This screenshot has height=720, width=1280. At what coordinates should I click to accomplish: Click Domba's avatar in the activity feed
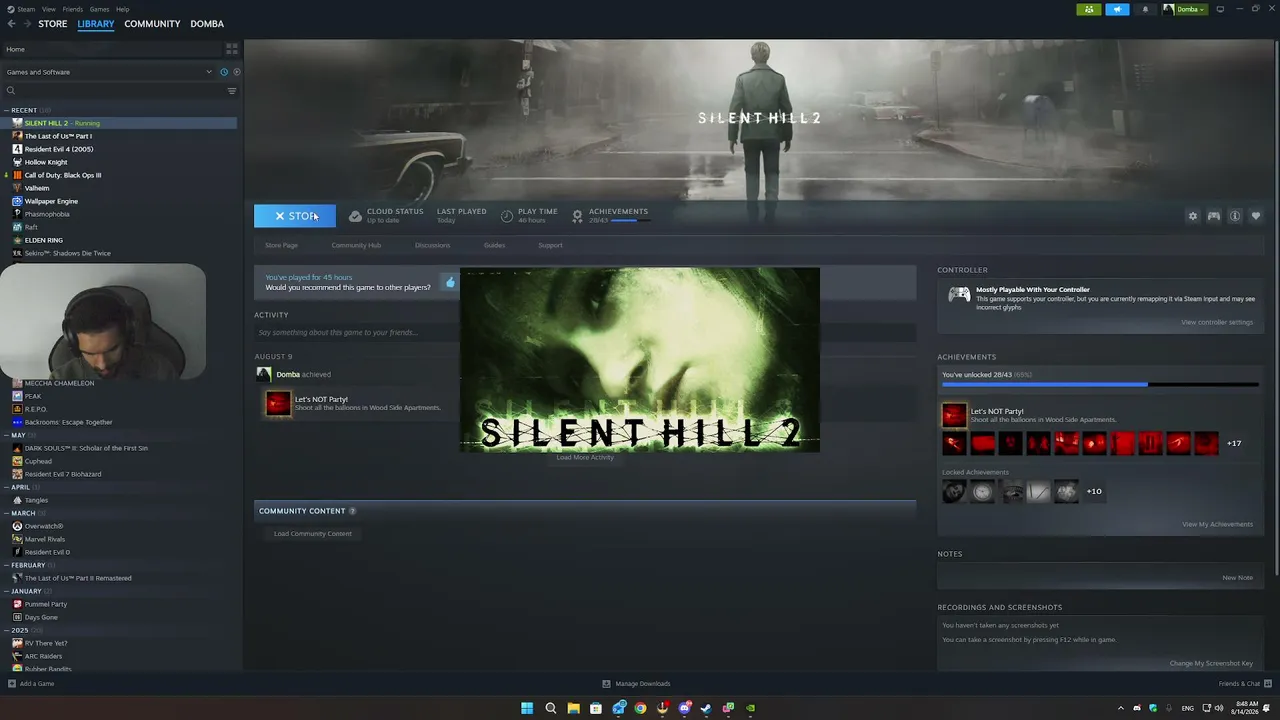pos(264,374)
